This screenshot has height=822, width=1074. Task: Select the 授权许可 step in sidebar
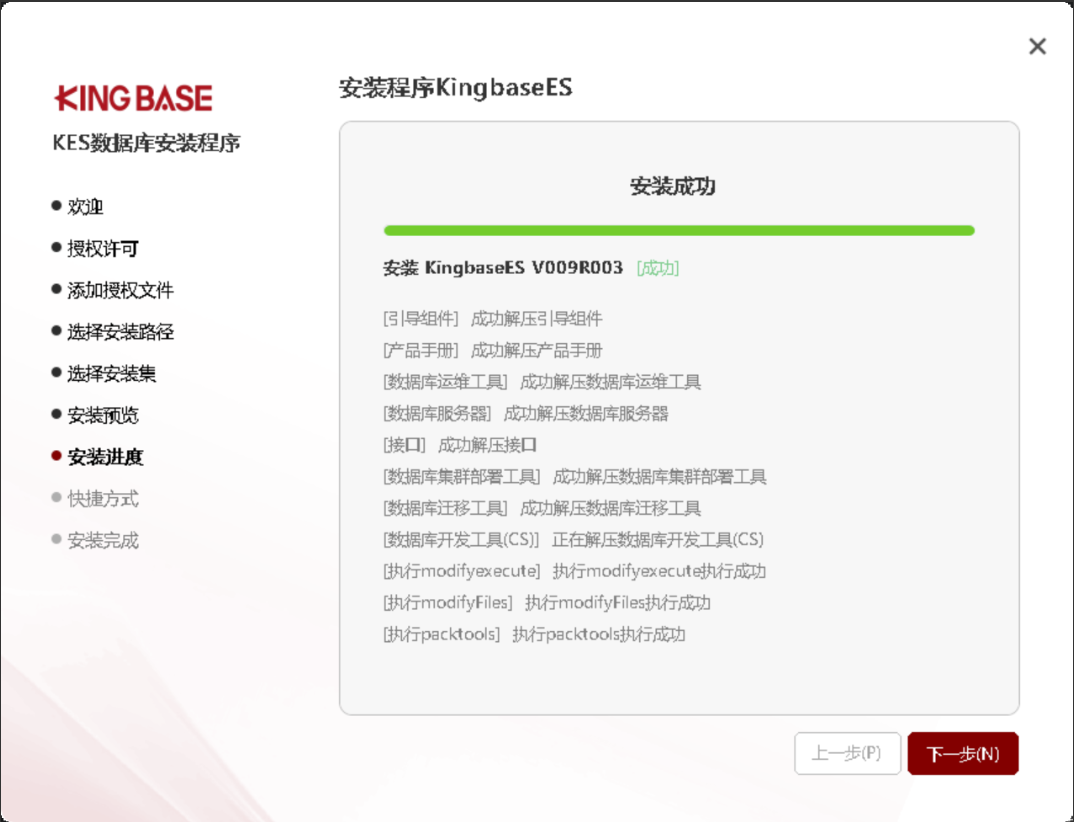coord(95,248)
